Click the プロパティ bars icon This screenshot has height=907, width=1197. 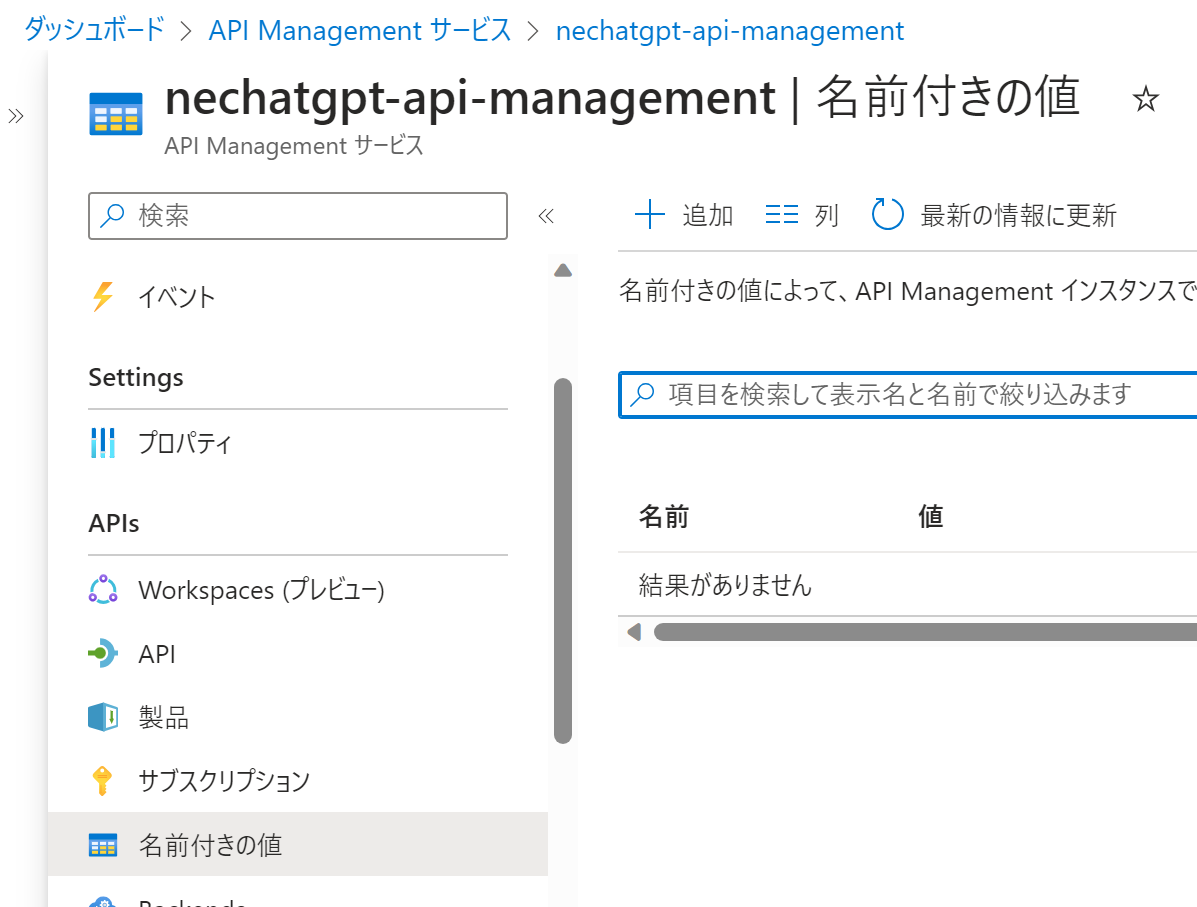102,442
